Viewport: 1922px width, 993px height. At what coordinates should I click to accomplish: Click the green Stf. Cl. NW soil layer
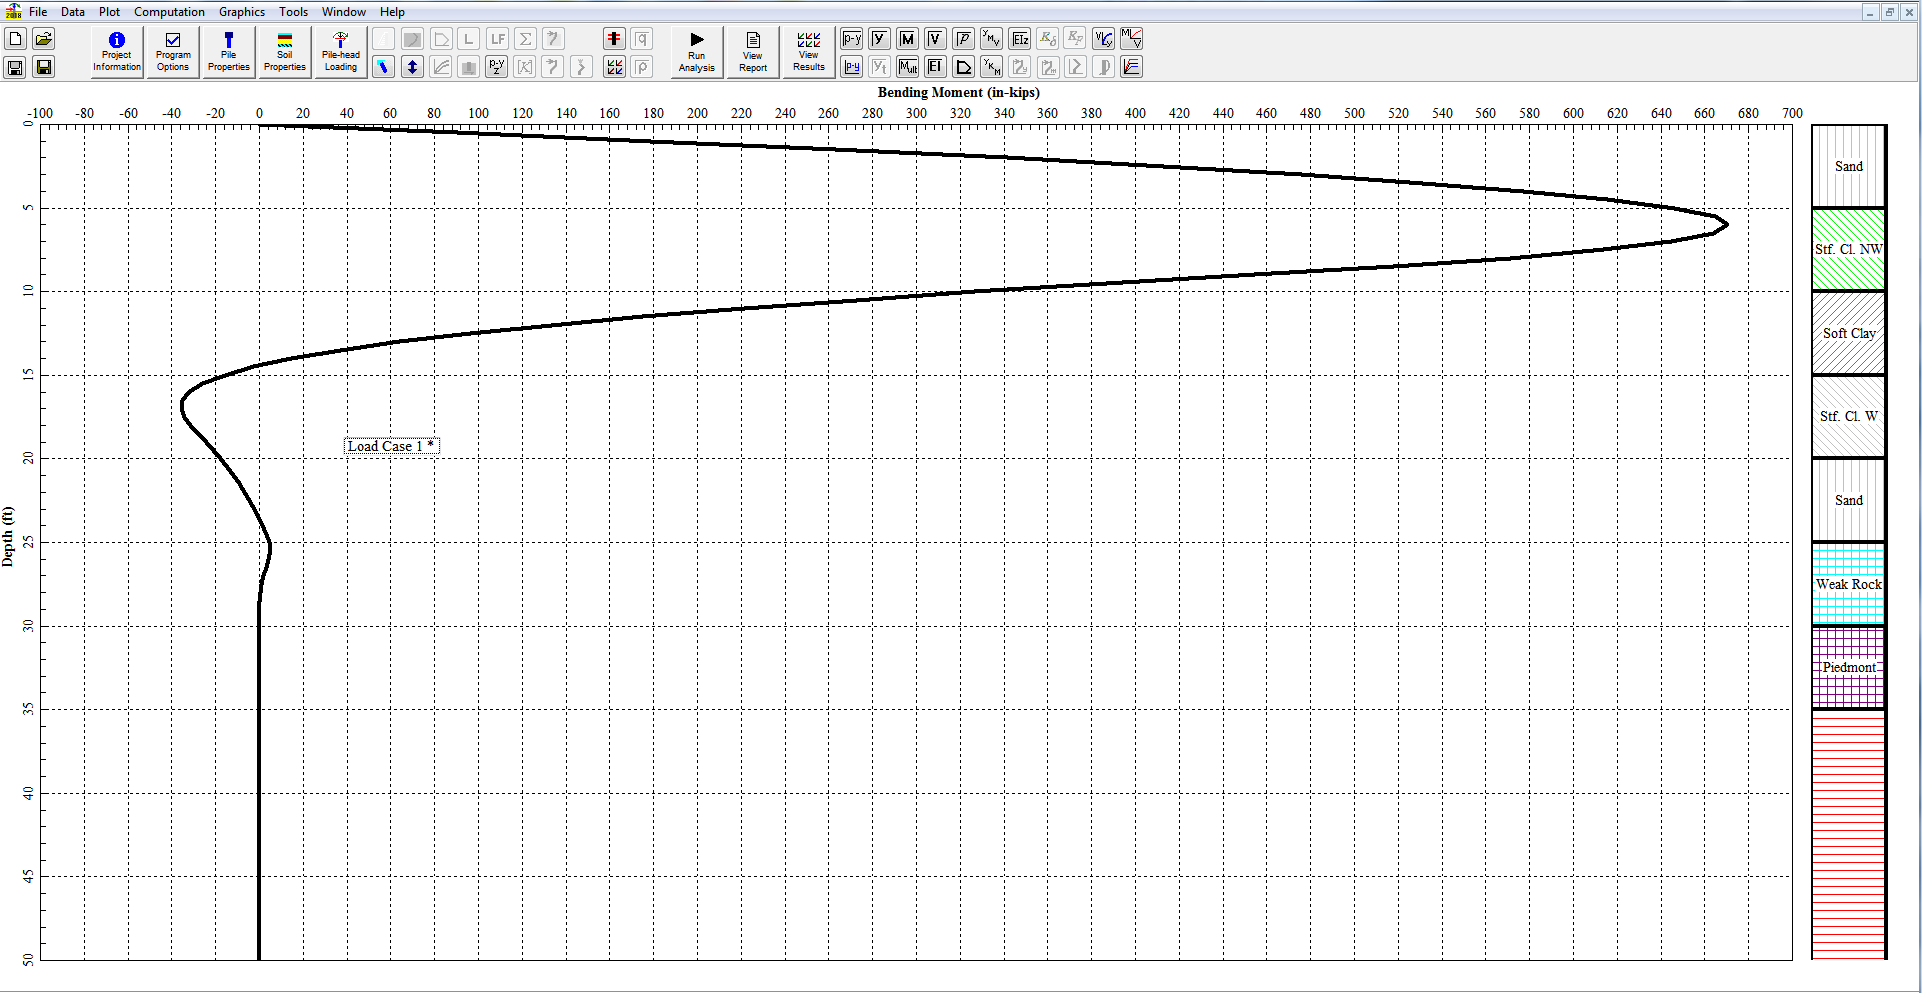pos(1848,249)
